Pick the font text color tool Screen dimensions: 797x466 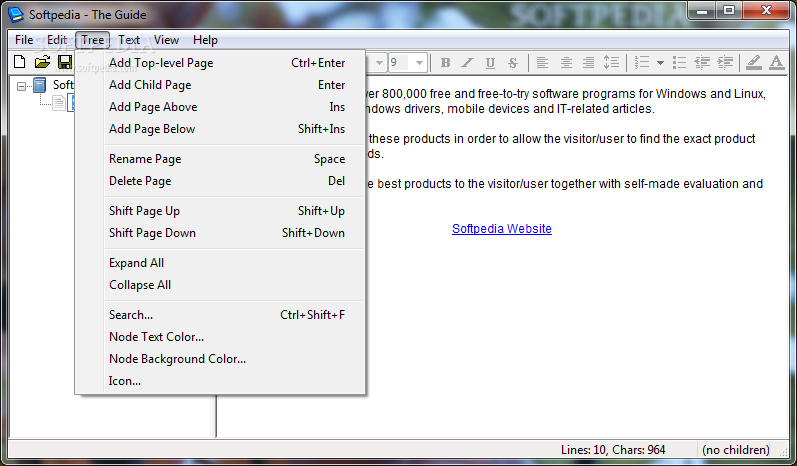[x=776, y=63]
